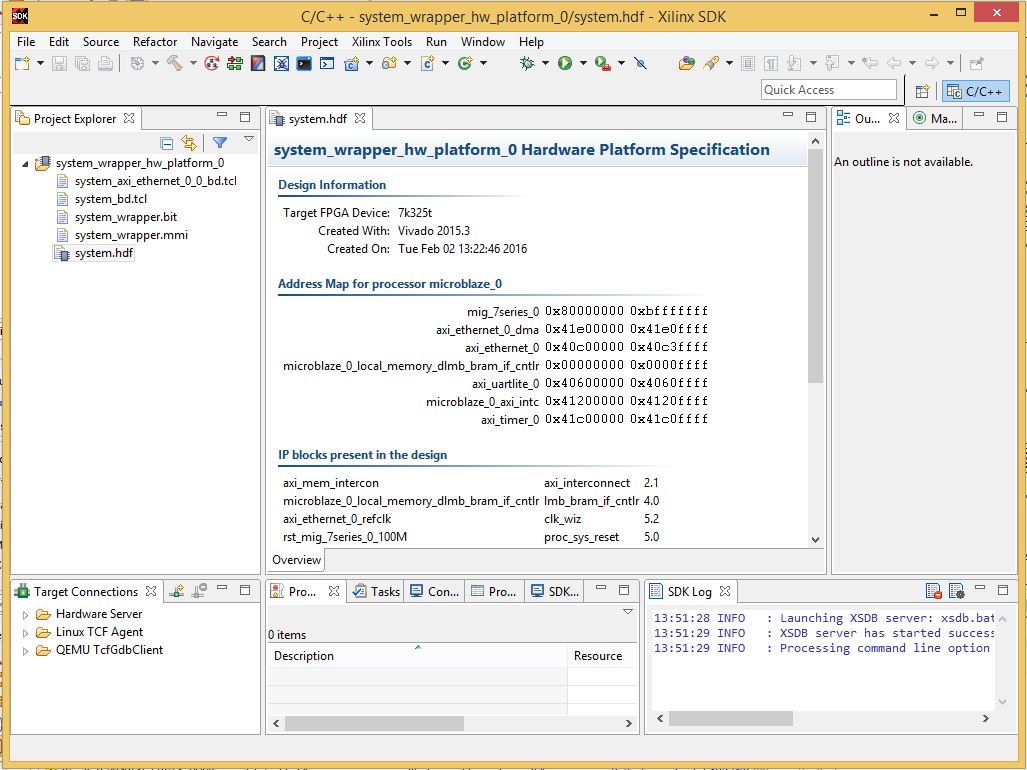Viewport: 1027px width, 770px height.
Task: Activate the C/C++ perspective button
Action: (x=975, y=92)
